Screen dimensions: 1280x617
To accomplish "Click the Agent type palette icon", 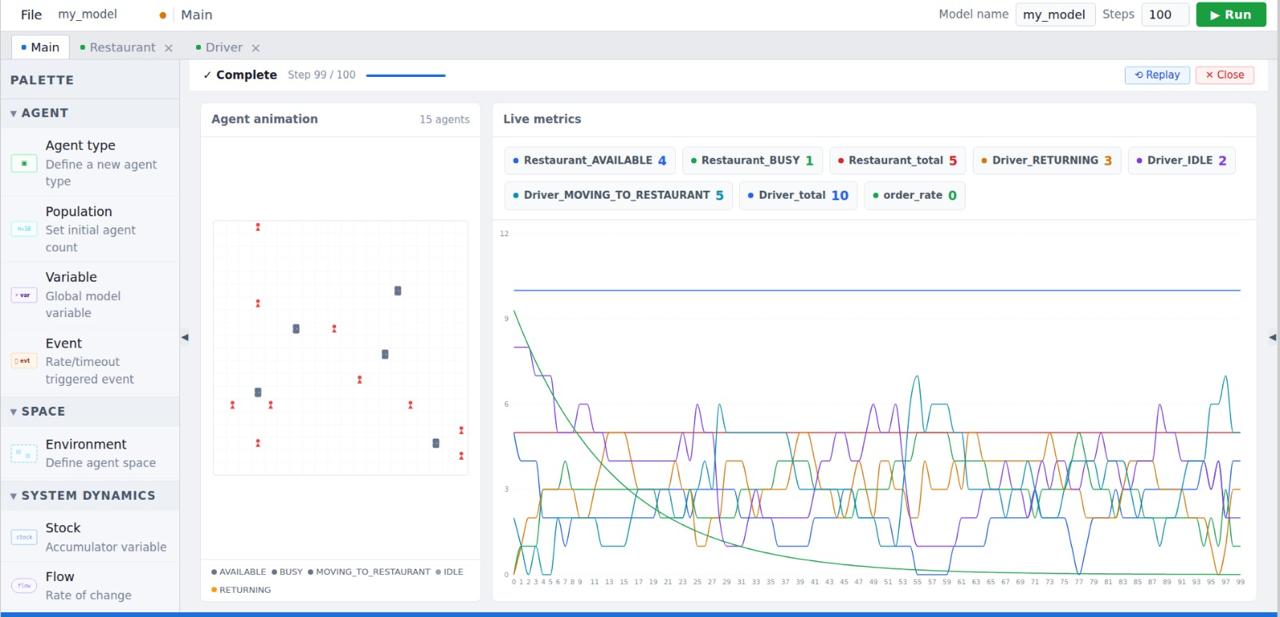I will (24, 163).
